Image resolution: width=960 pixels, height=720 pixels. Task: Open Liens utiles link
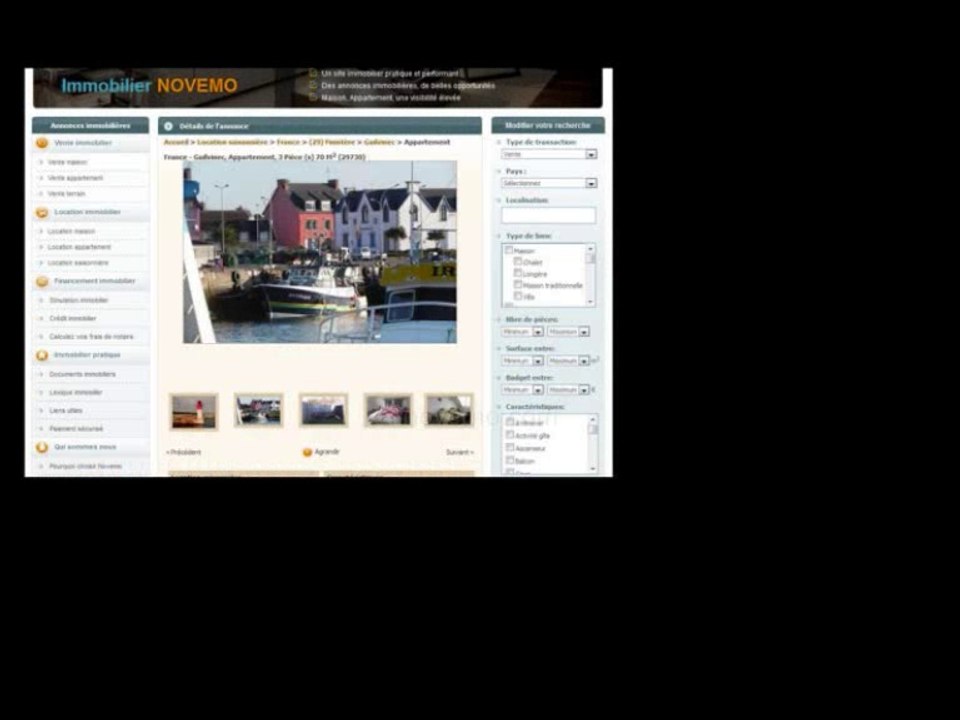point(66,411)
